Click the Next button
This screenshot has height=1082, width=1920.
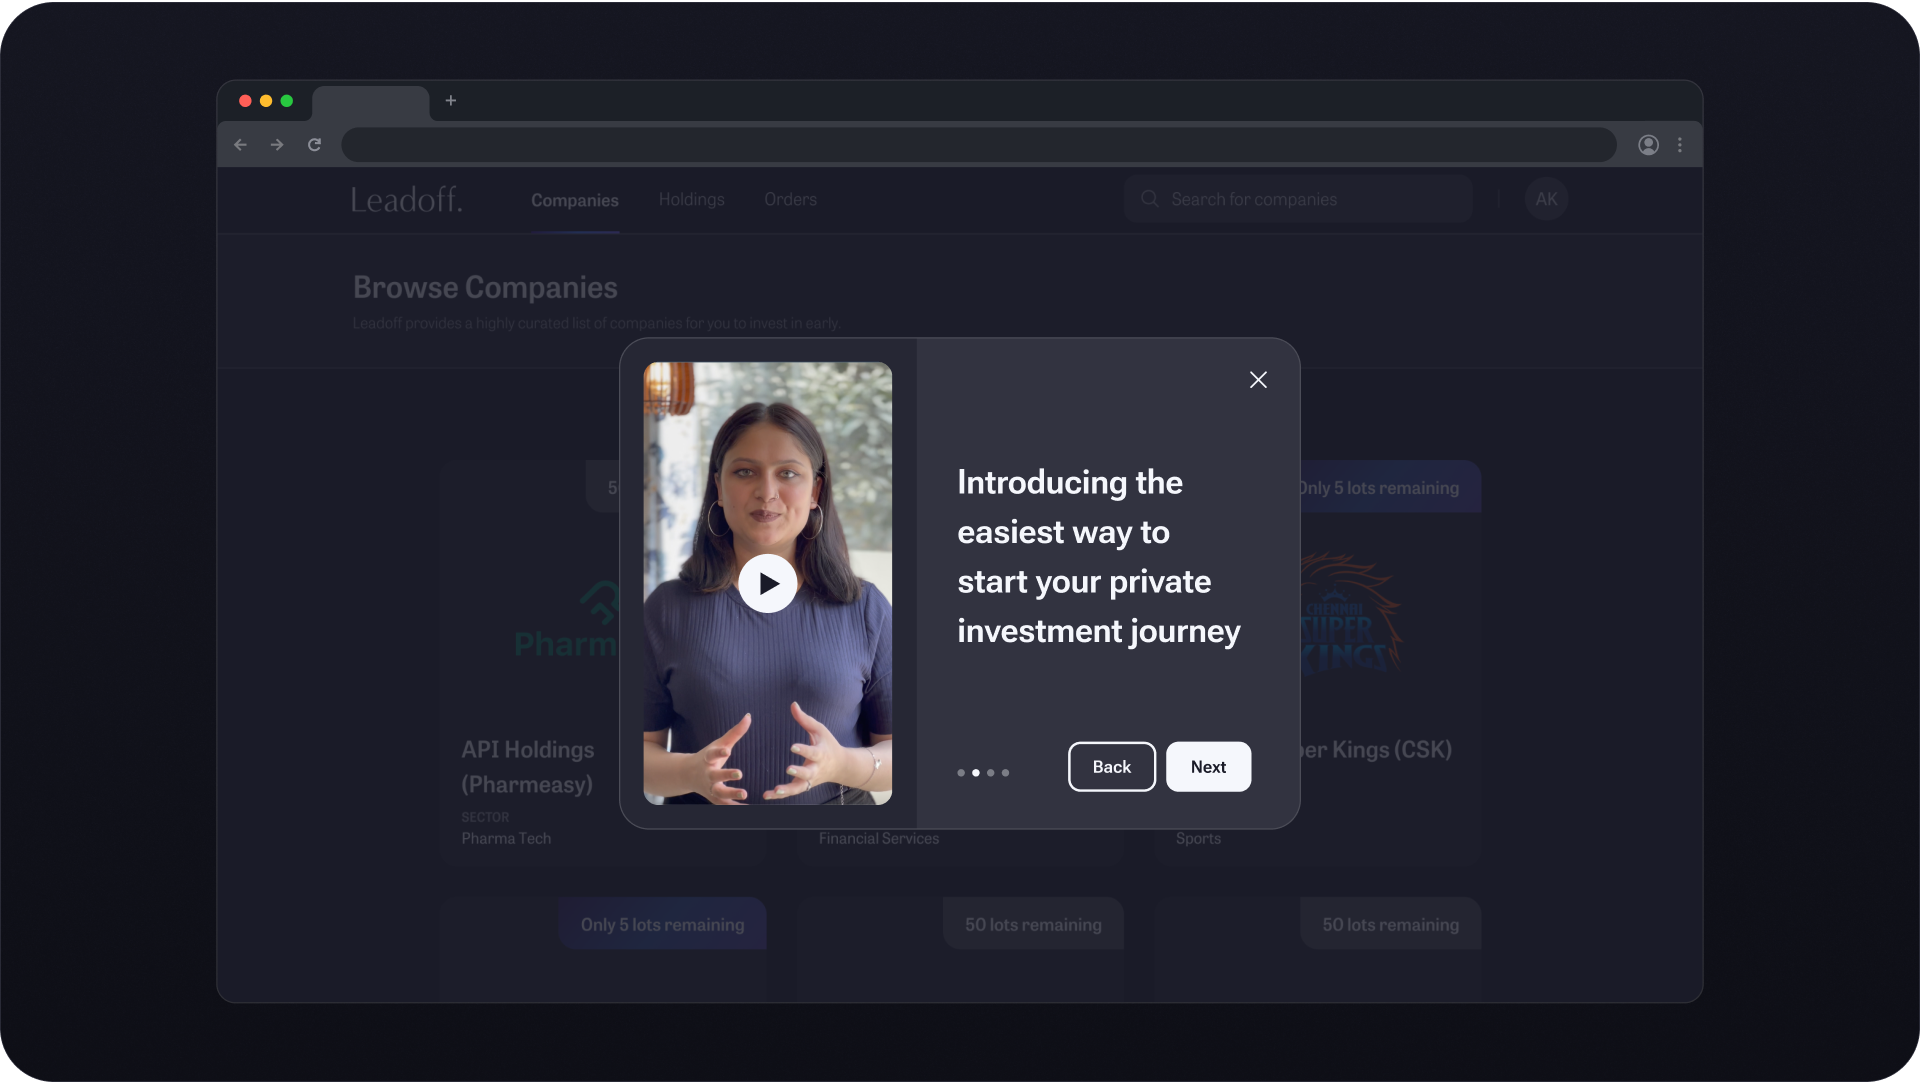[1208, 767]
